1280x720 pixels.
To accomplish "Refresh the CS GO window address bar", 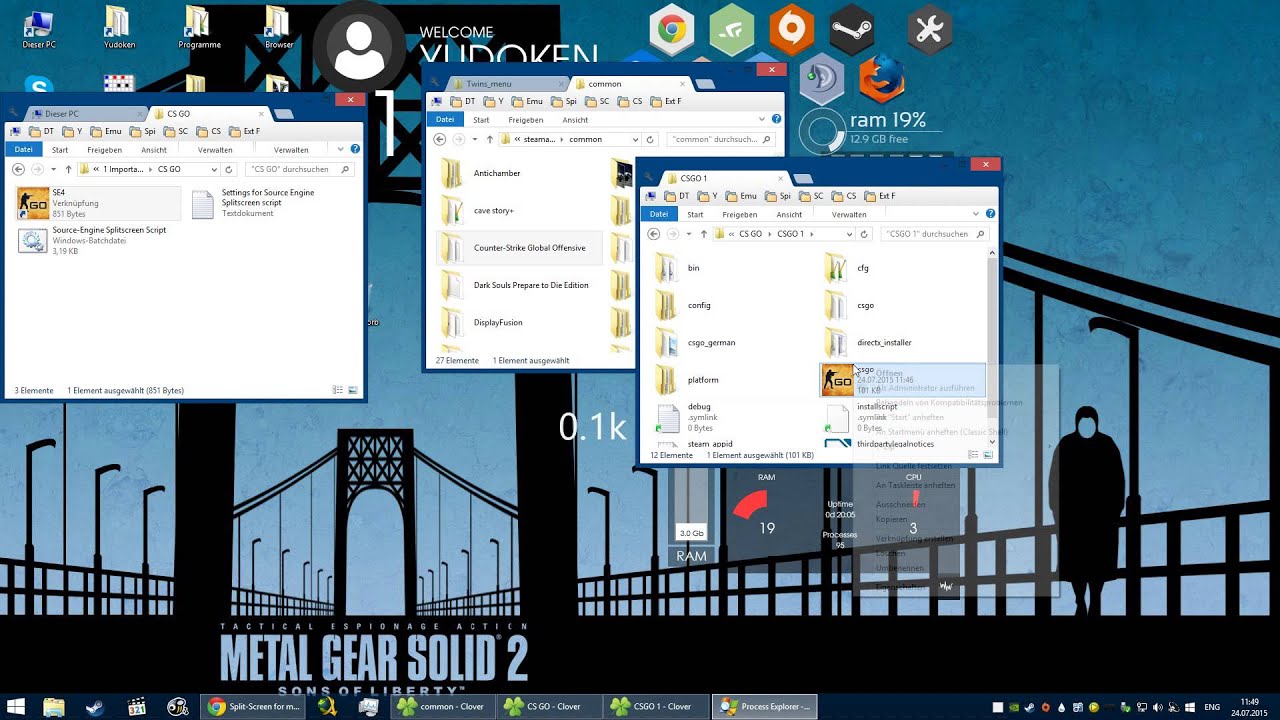I will pyautogui.click(x=229, y=170).
